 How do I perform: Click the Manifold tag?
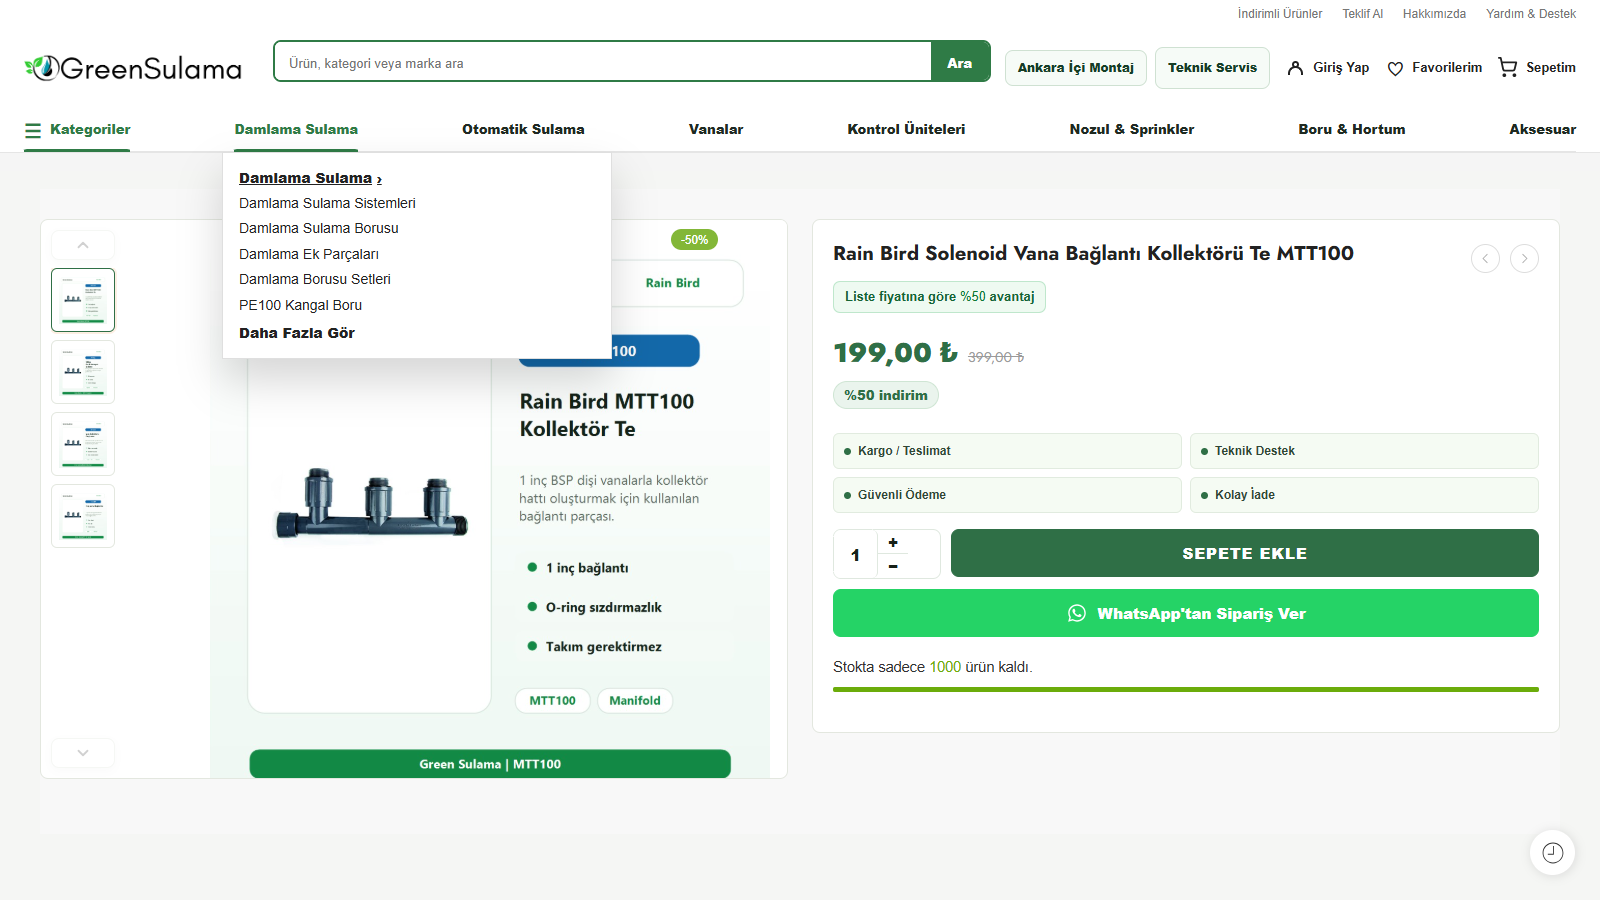coord(635,701)
